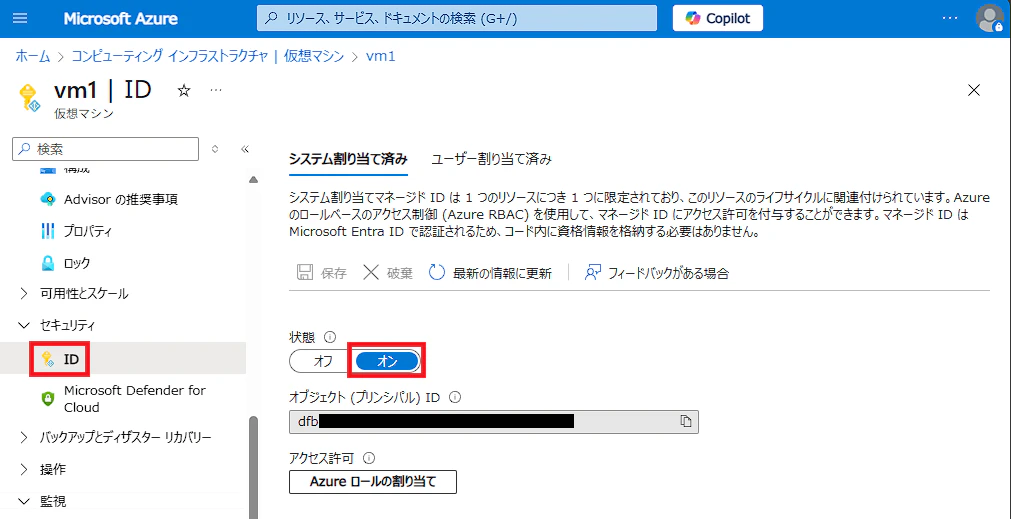Click the 保存 save toolbar button
The height and width of the screenshot is (519, 1011).
point(322,273)
